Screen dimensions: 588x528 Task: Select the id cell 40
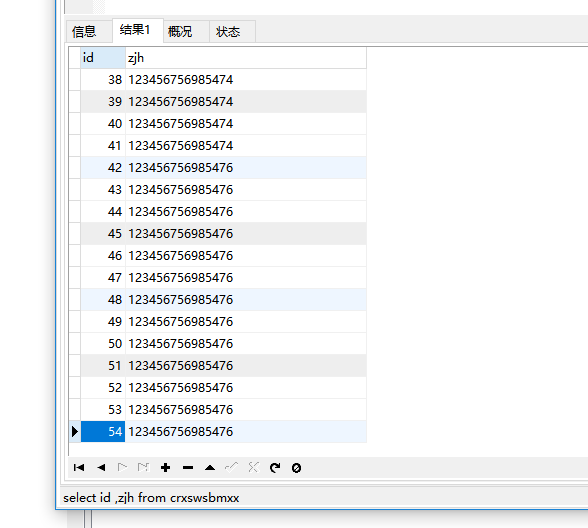(103, 124)
